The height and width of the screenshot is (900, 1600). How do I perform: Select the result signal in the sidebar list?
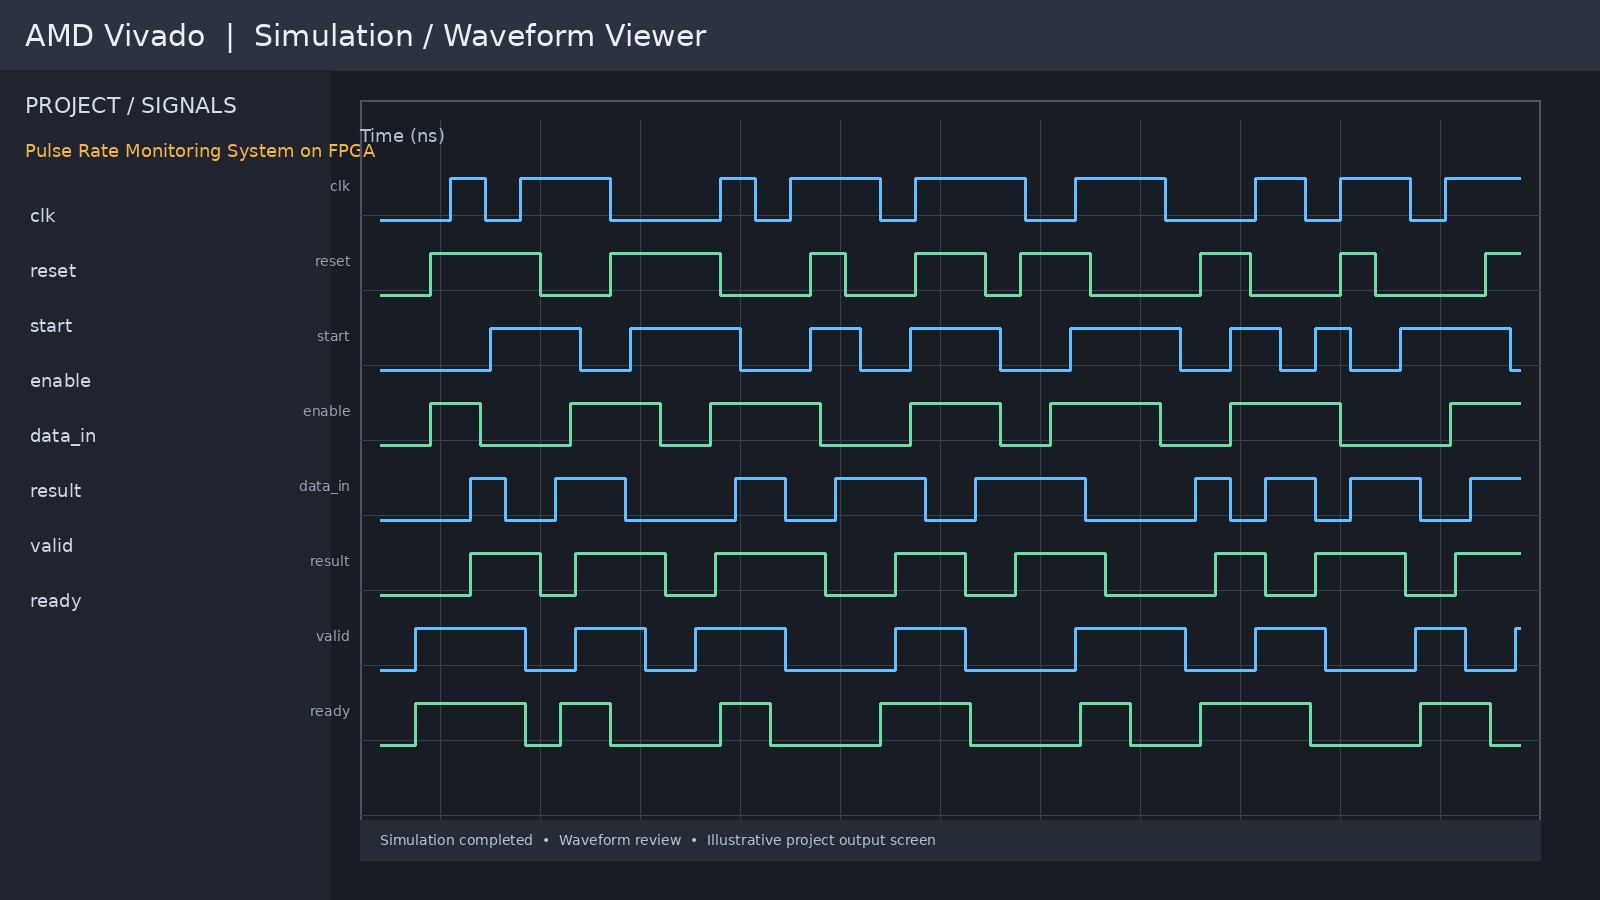point(55,491)
